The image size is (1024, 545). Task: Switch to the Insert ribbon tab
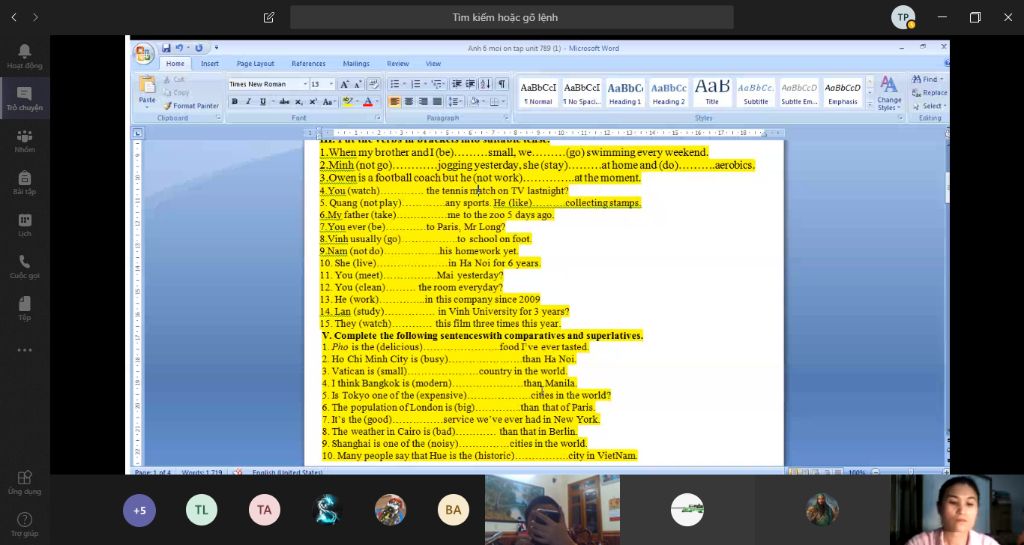click(x=210, y=63)
